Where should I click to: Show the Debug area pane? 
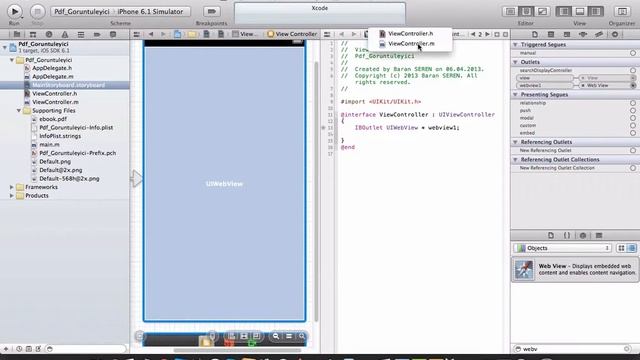580,11
